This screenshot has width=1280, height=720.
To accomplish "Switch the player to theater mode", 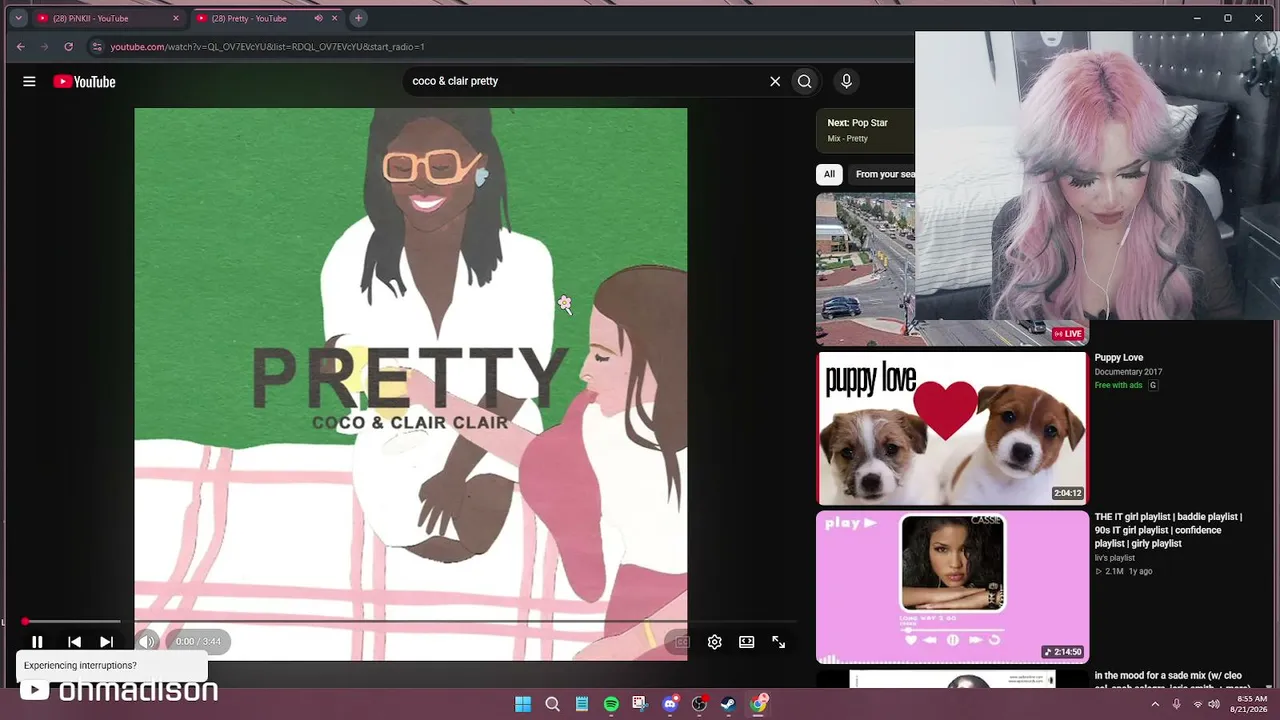I will click(x=747, y=642).
